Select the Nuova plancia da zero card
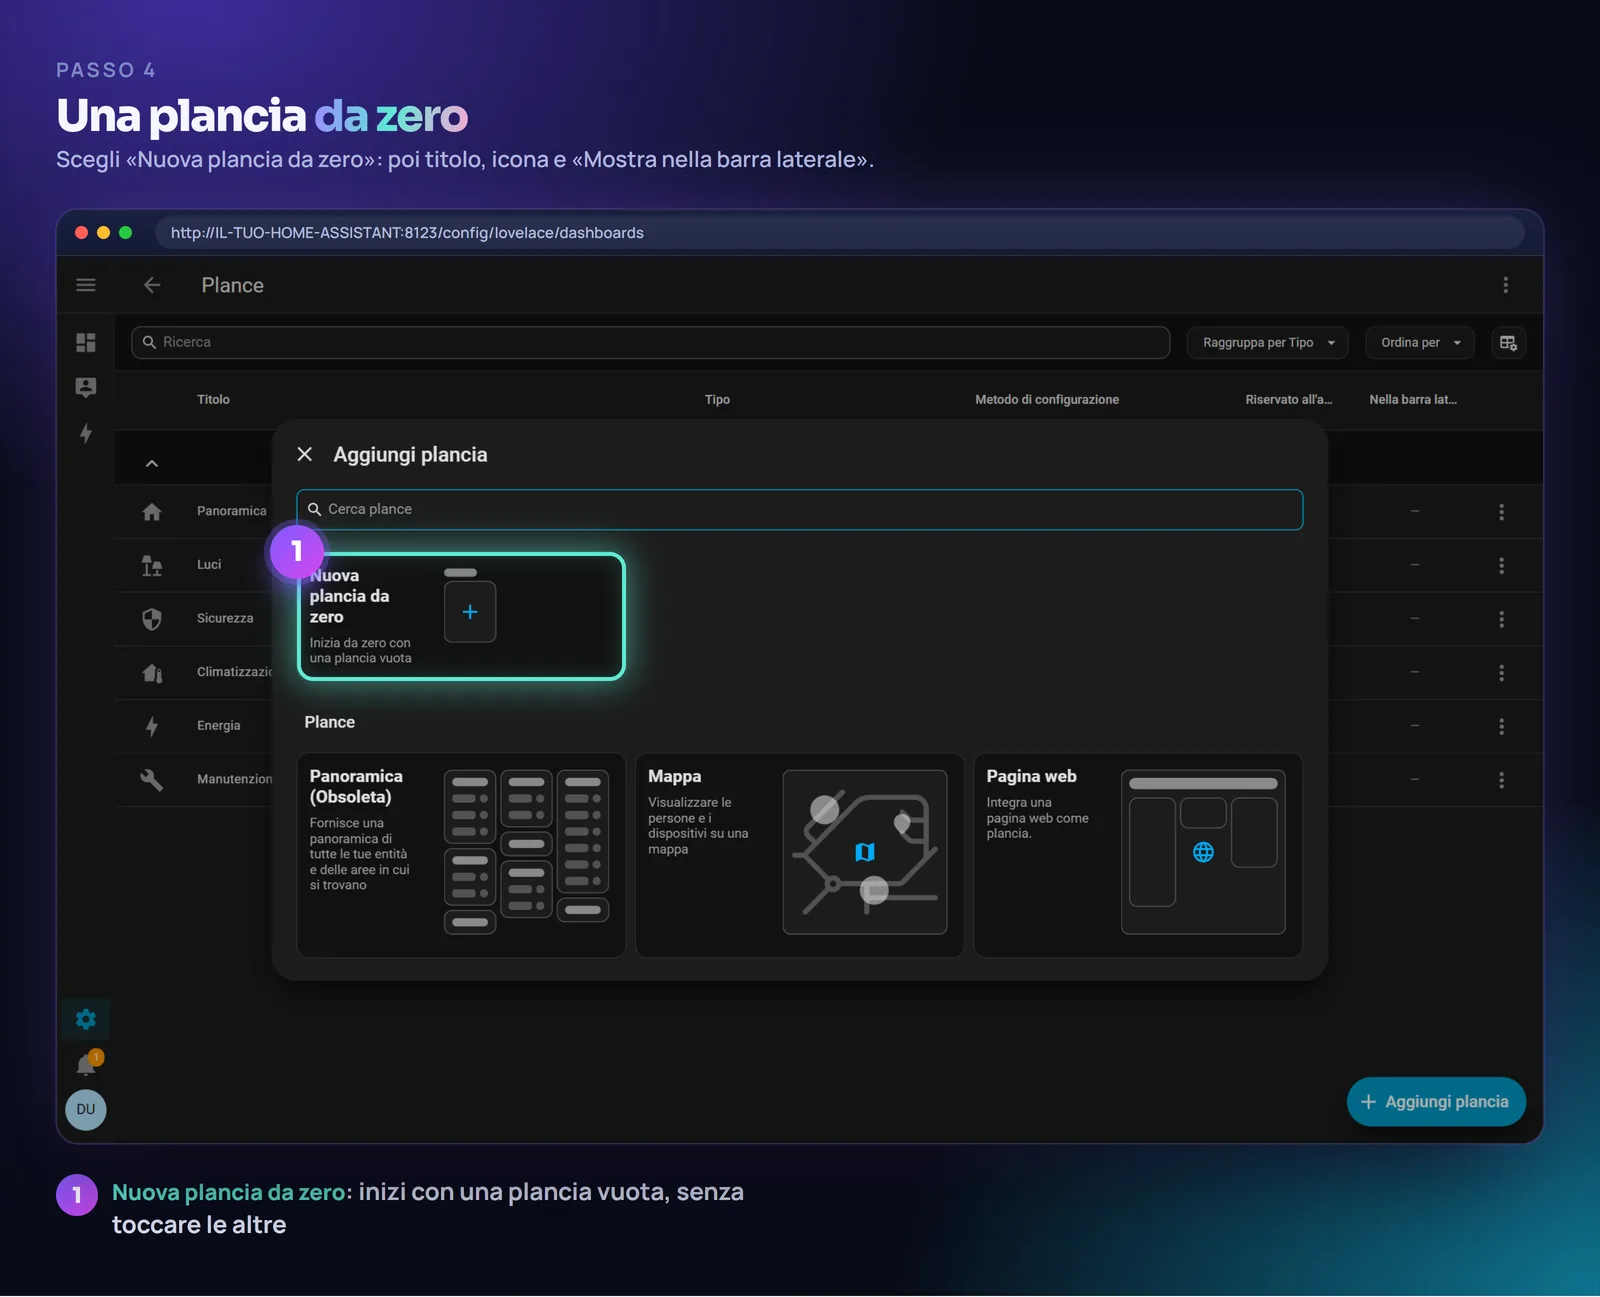 [461, 616]
